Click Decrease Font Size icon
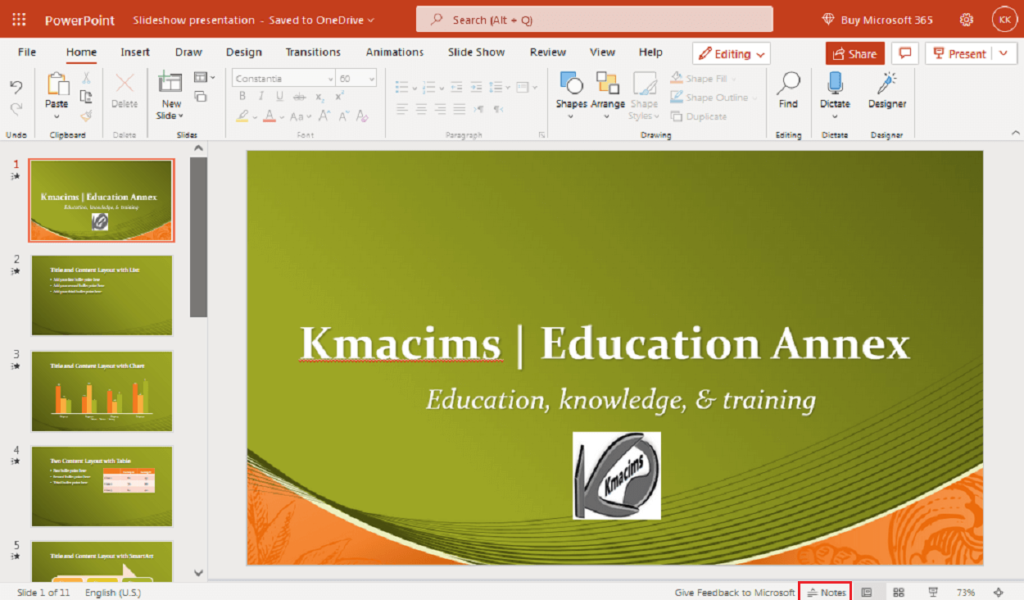 [343, 116]
